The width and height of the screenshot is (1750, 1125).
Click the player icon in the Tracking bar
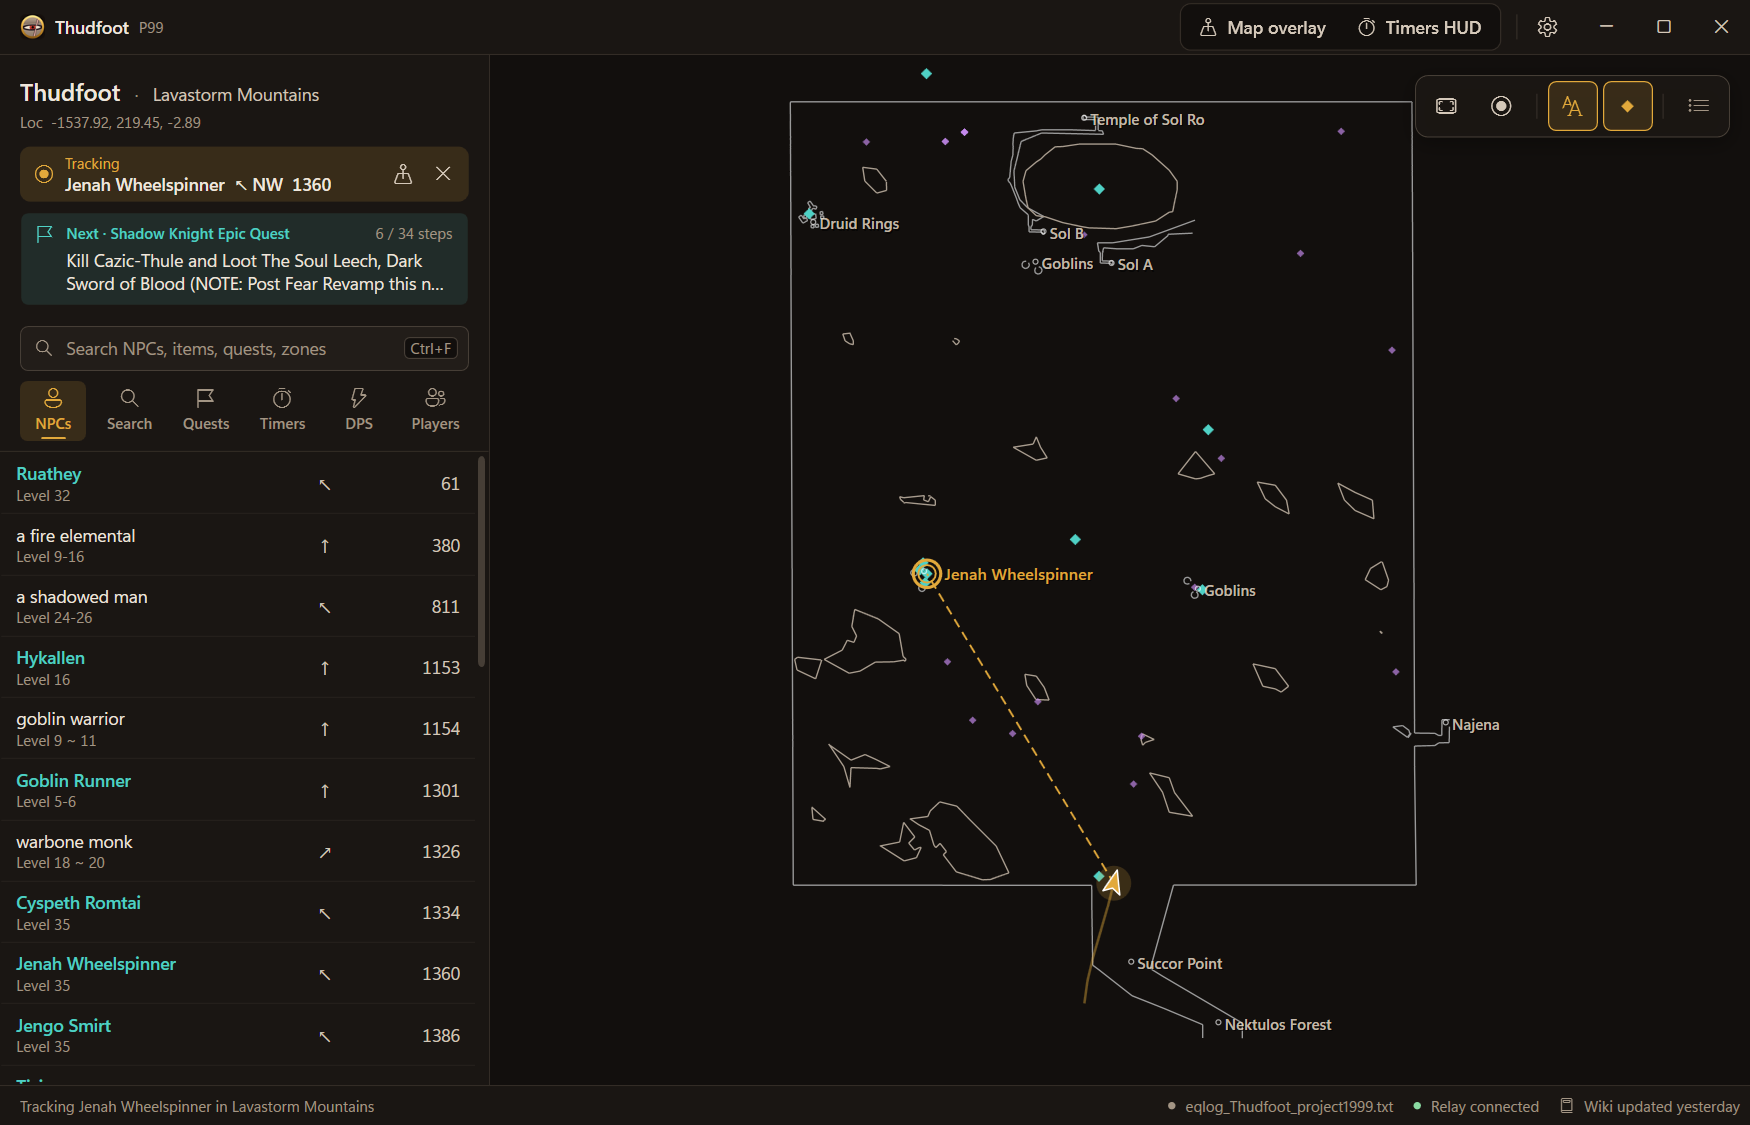[403, 174]
